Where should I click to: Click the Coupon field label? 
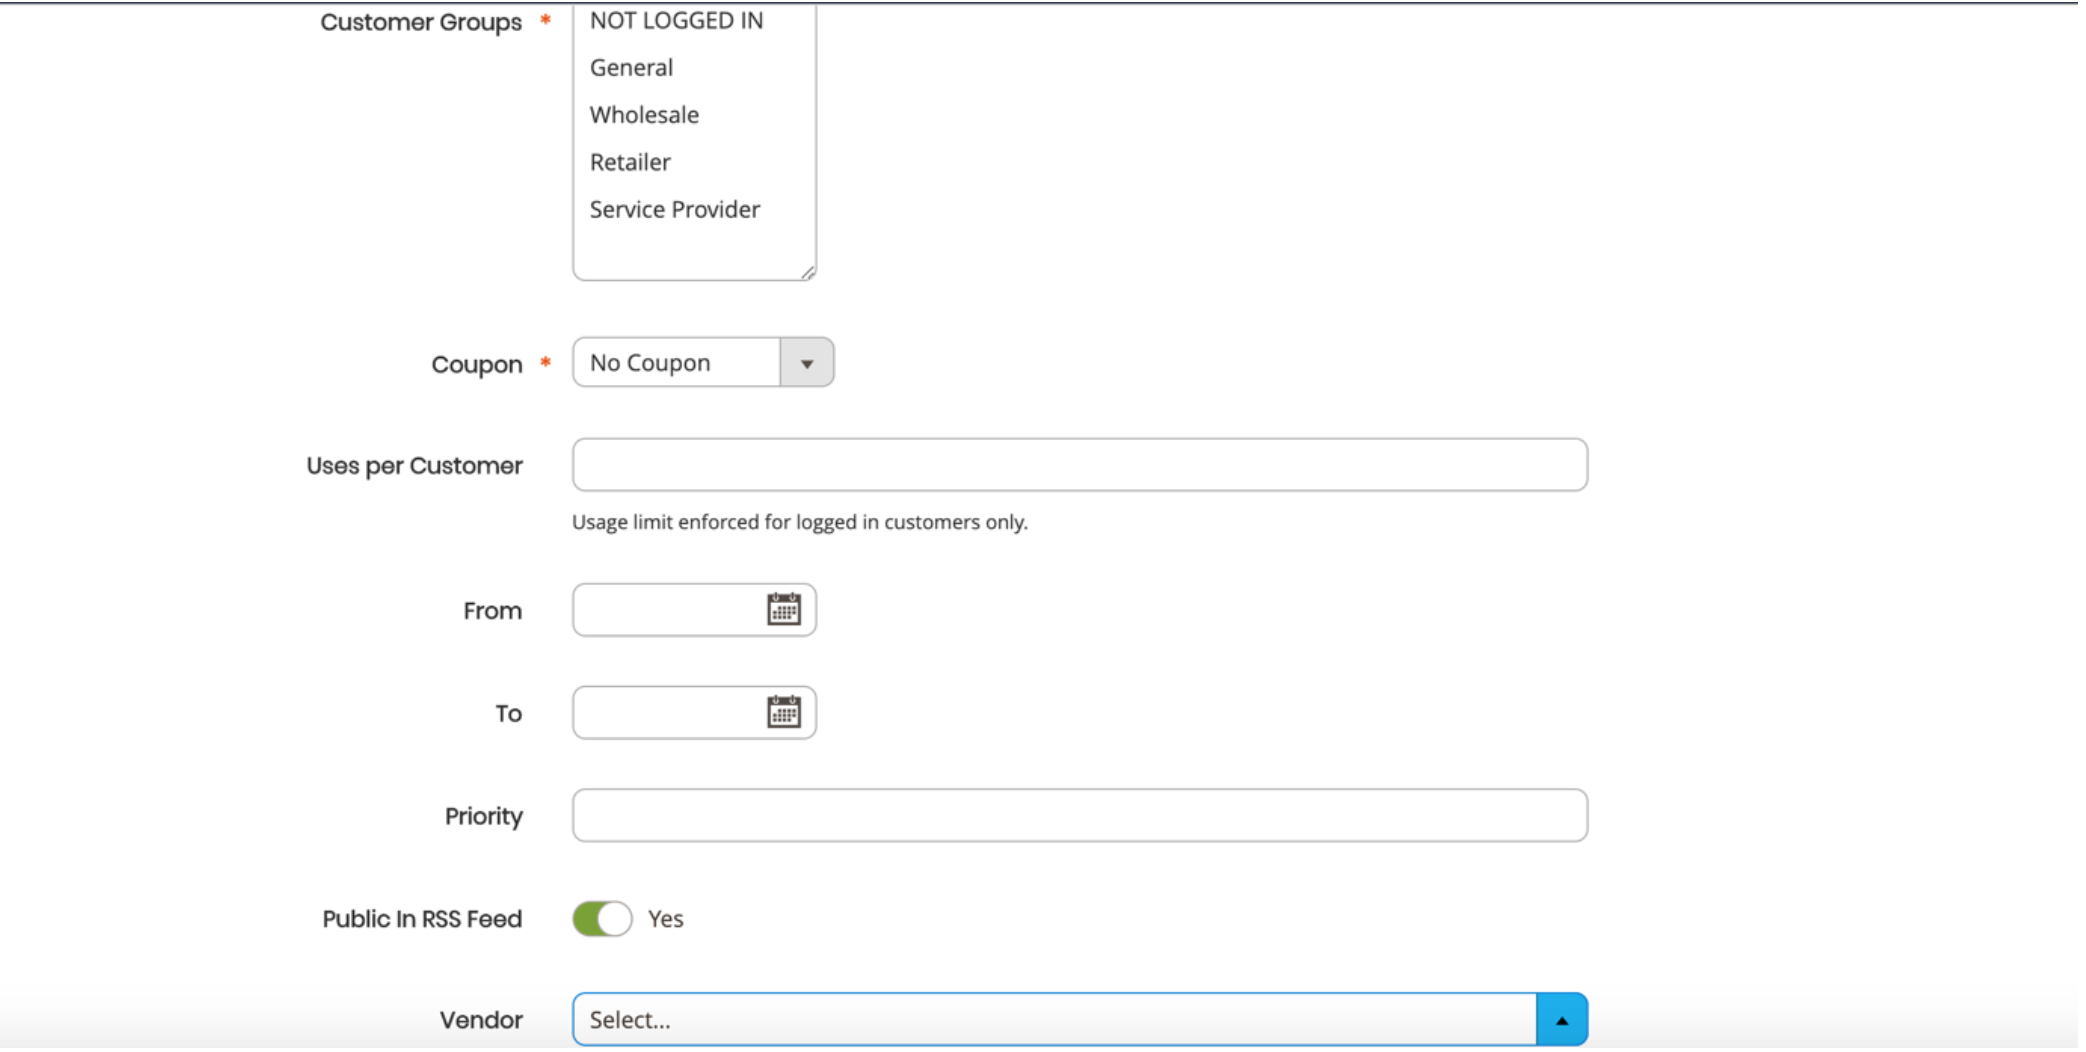coord(477,365)
